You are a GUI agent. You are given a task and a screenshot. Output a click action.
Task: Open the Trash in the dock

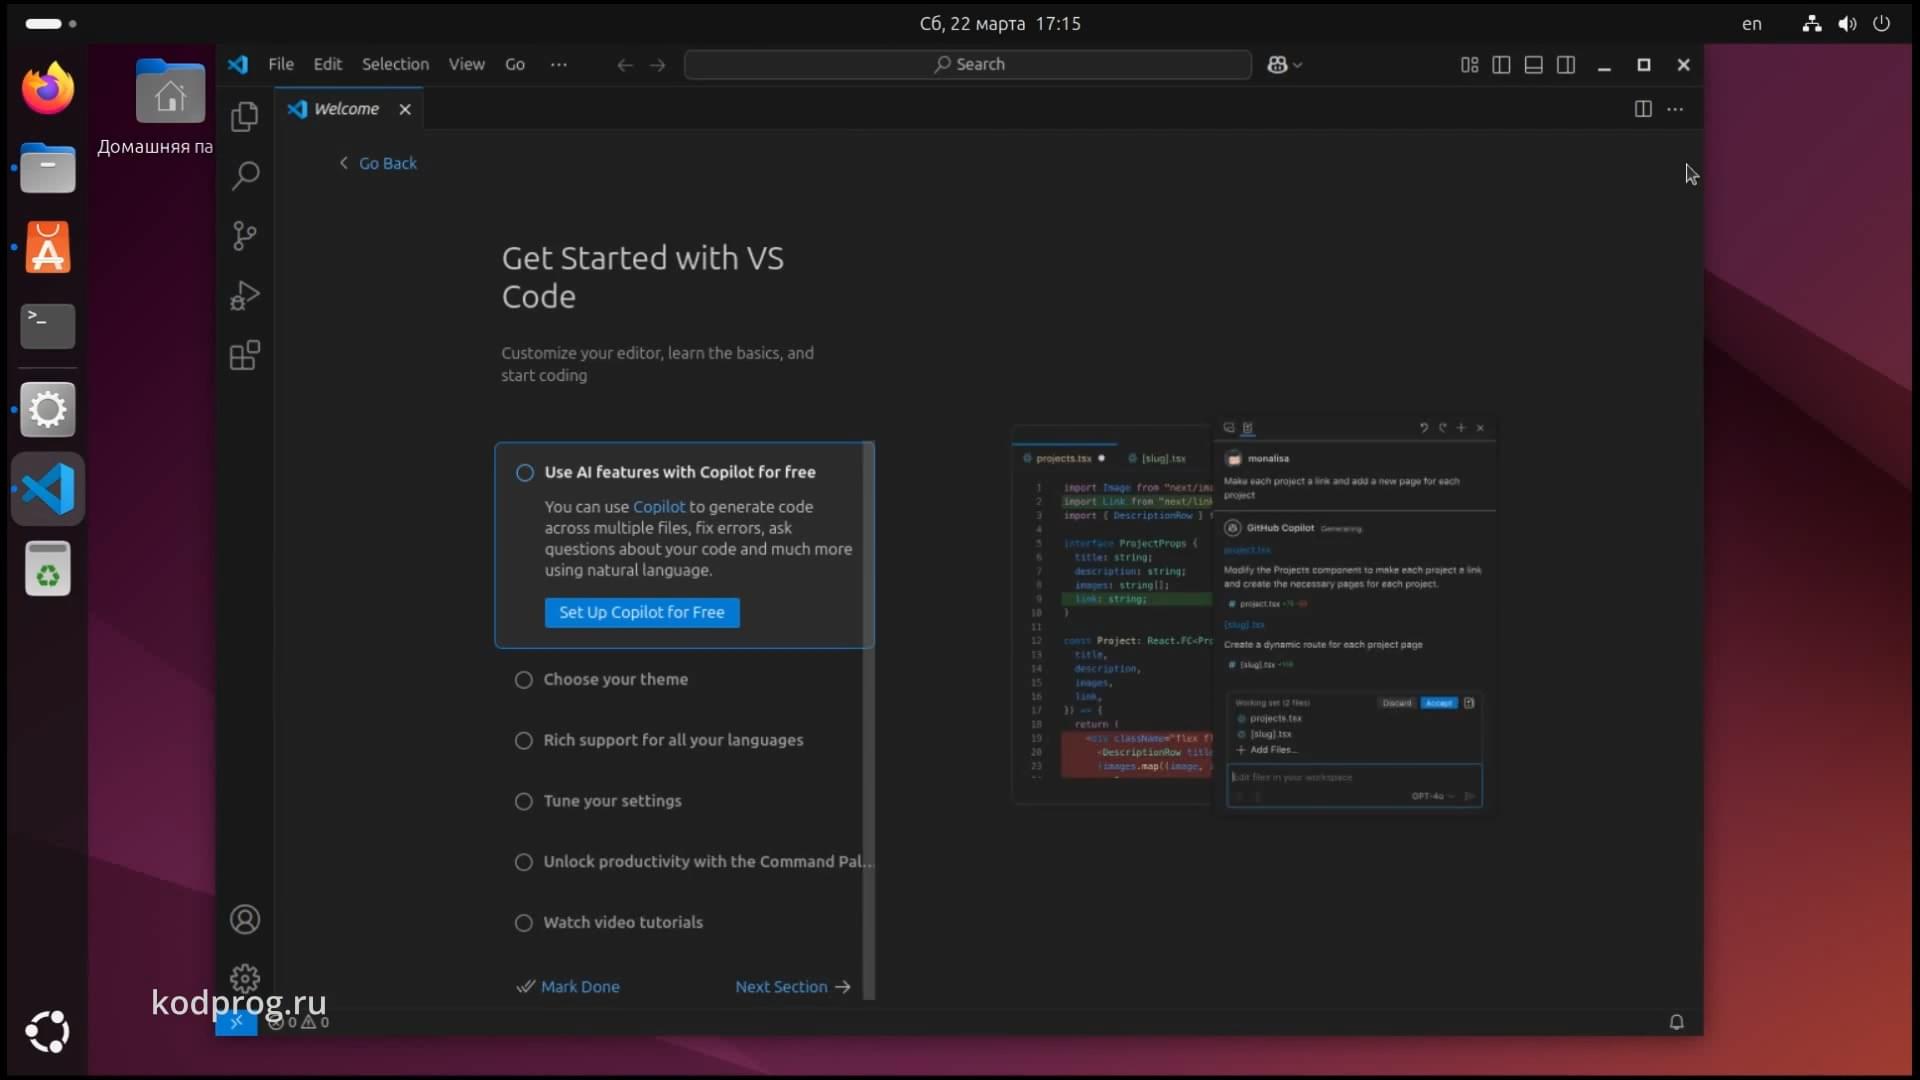[48, 569]
